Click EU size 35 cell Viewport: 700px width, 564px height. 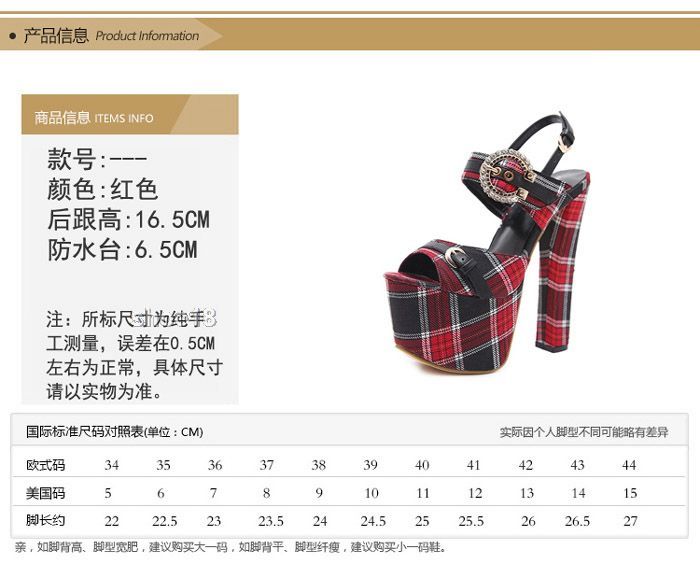(x=163, y=465)
